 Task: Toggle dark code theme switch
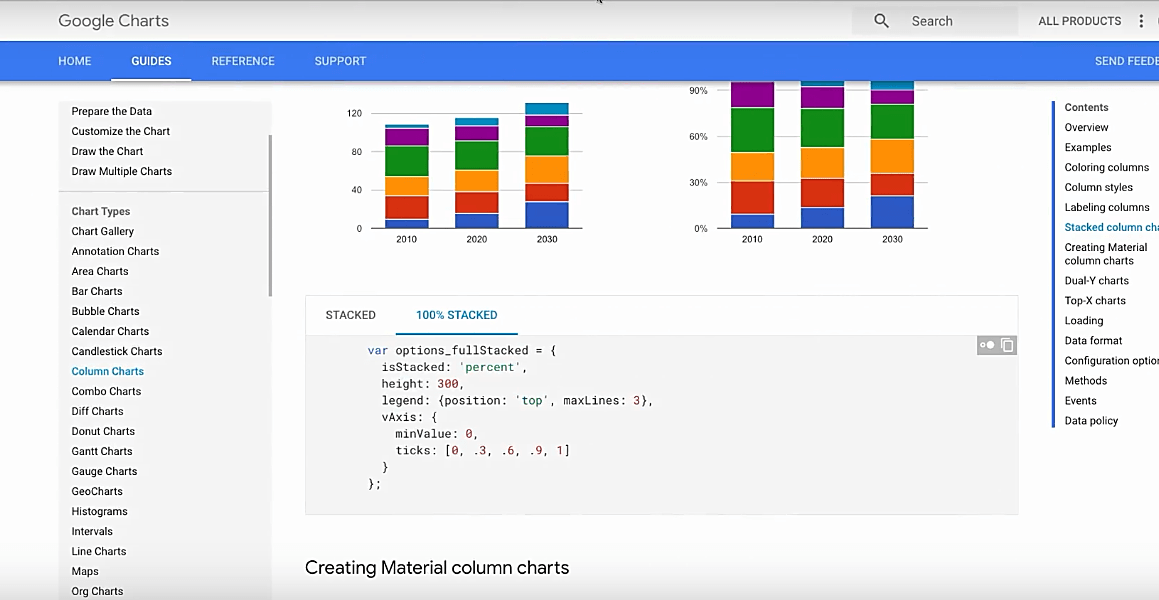coord(987,345)
